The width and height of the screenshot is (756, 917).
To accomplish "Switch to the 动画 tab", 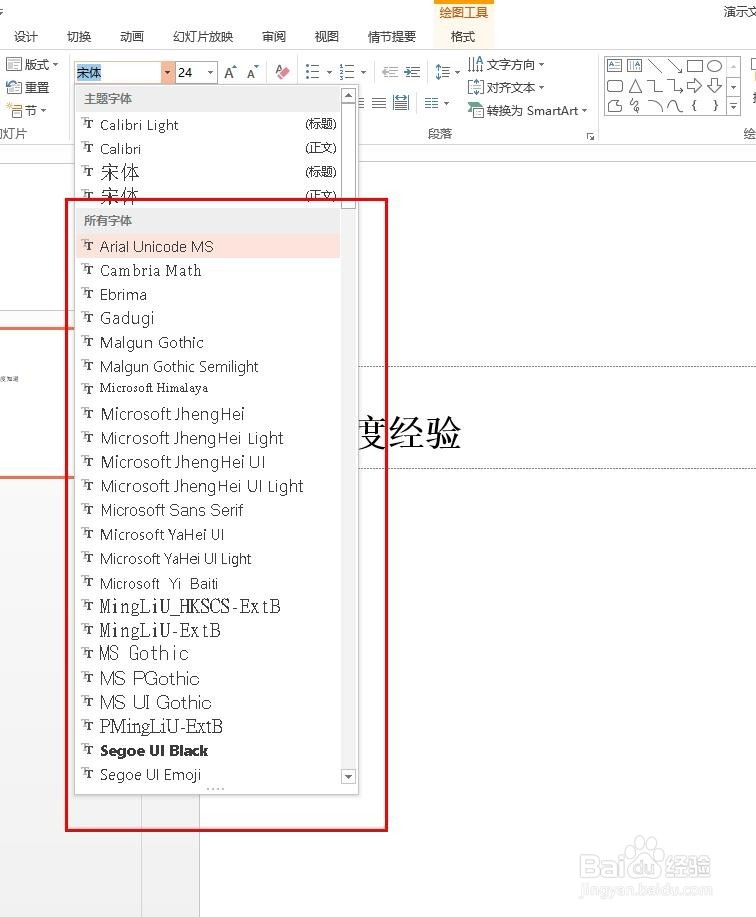I will [132, 37].
